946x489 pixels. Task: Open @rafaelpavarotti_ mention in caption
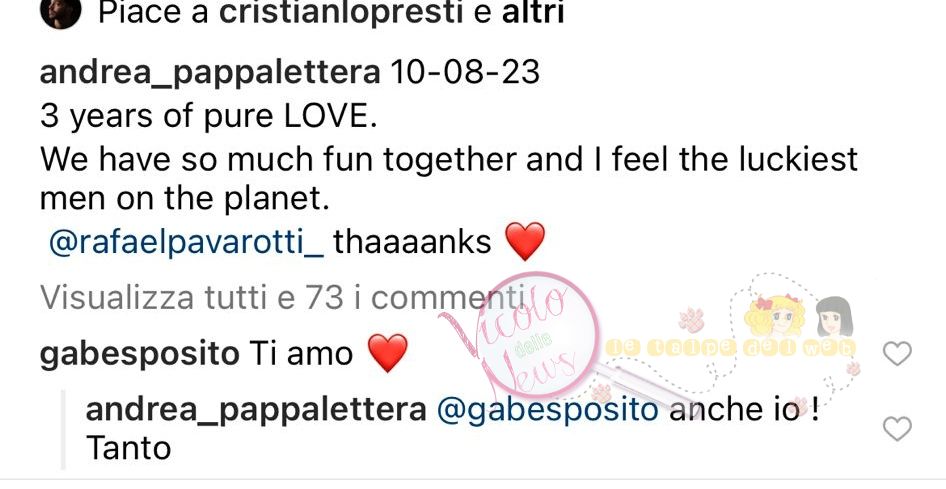pos(186,243)
